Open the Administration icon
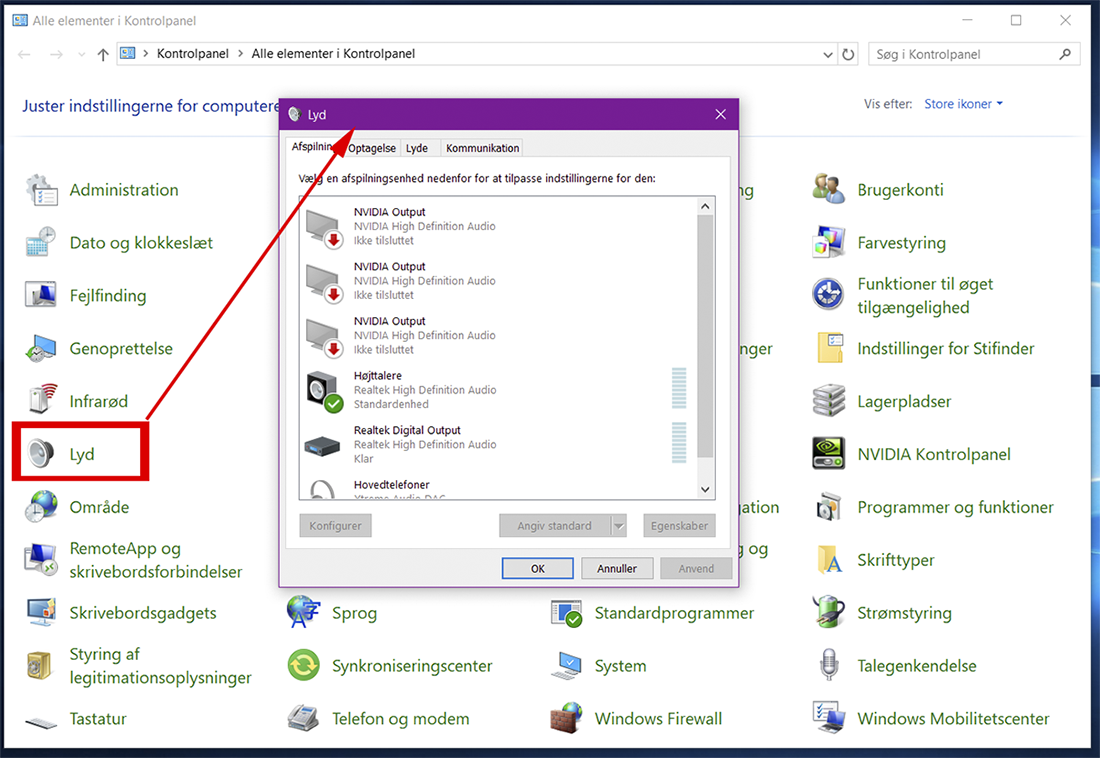Image resolution: width=1100 pixels, height=758 pixels. [x=41, y=190]
